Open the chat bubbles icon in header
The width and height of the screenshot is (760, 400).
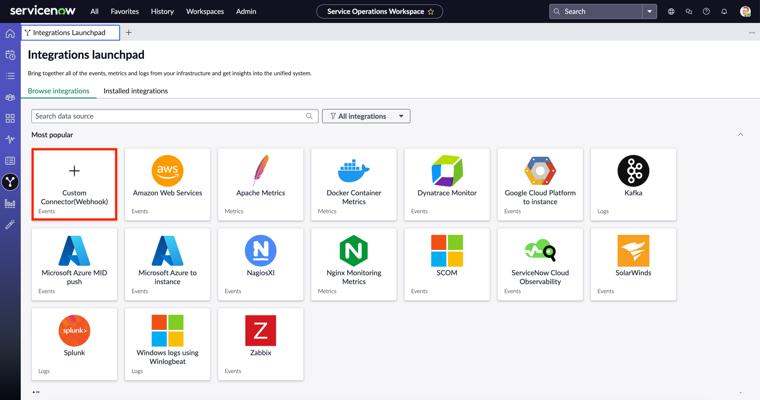pyautogui.click(x=689, y=12)
